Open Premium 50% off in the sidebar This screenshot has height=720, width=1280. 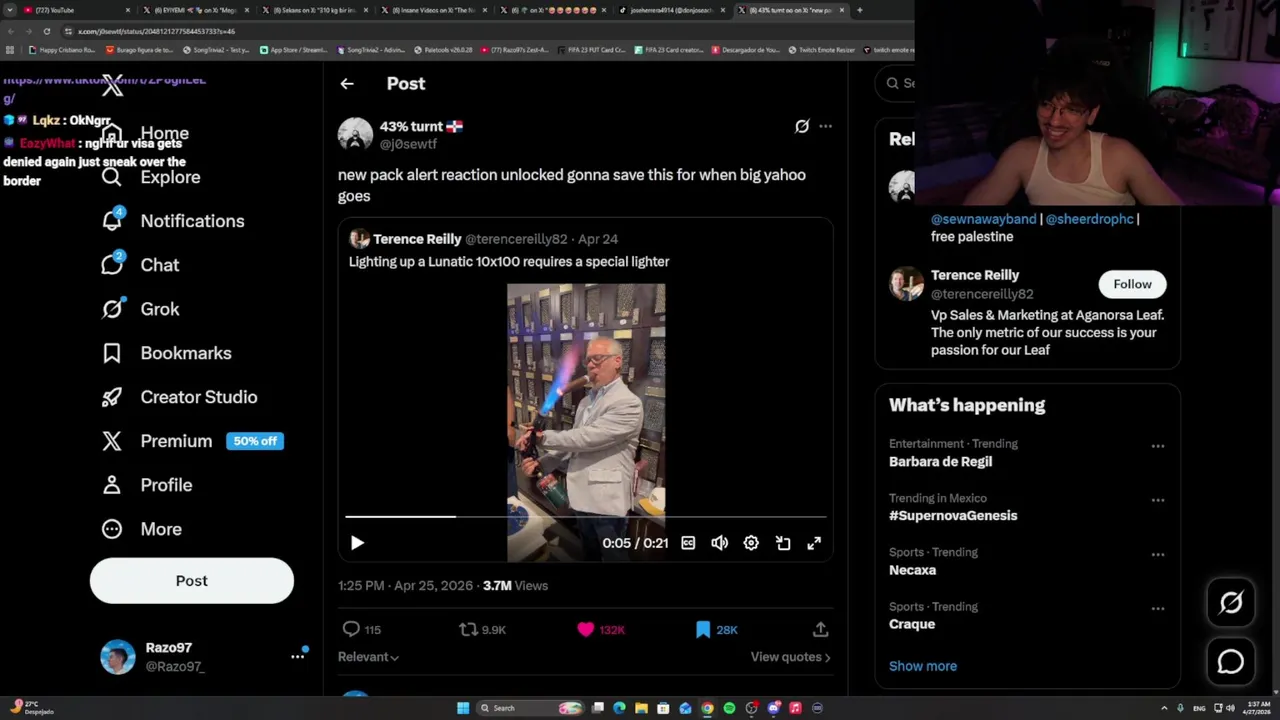pos(193,441)
